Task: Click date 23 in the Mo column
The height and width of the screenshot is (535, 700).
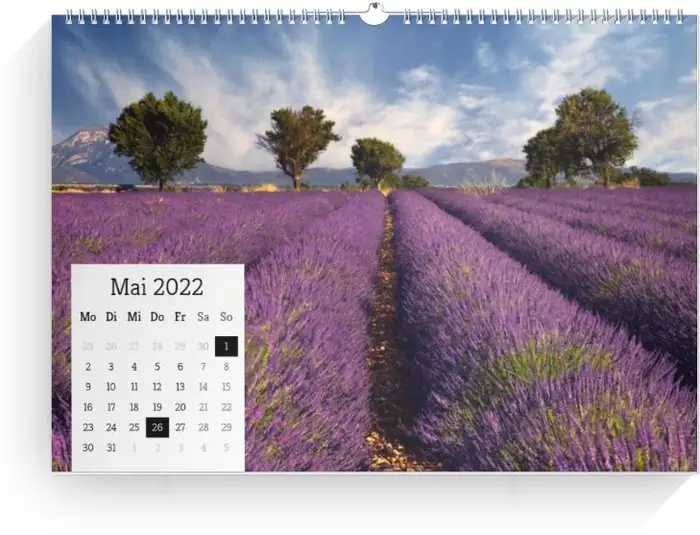Action: coord(88,427)
